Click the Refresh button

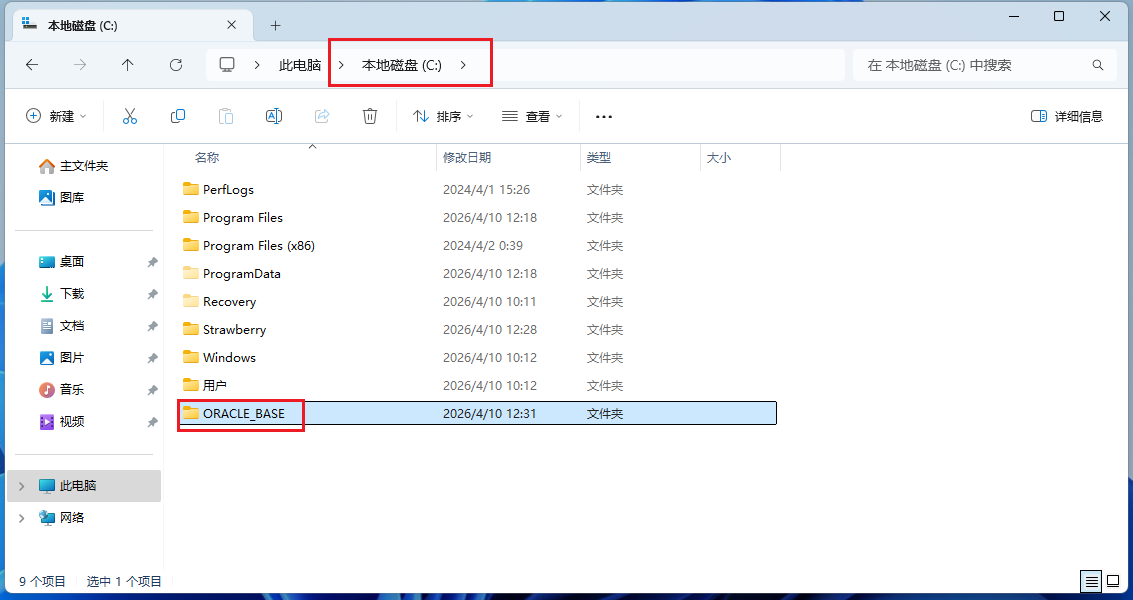click(176, 65)
